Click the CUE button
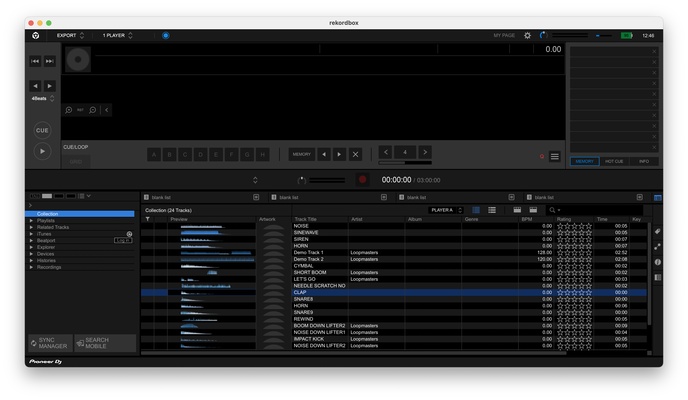The height and width of the screenshot is (400, 688). 42,130
